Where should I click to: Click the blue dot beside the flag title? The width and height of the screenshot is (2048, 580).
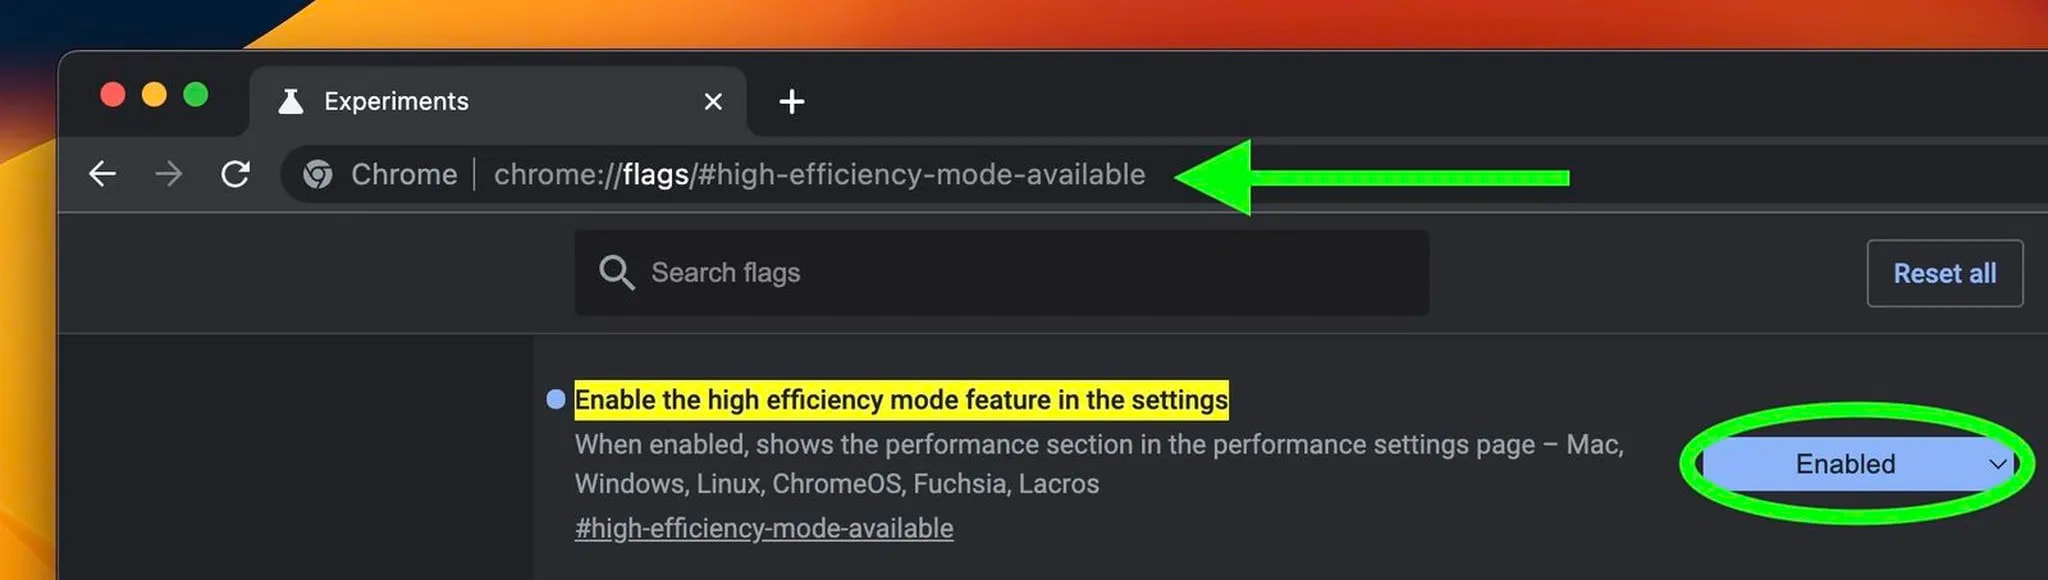coord(556,400)
